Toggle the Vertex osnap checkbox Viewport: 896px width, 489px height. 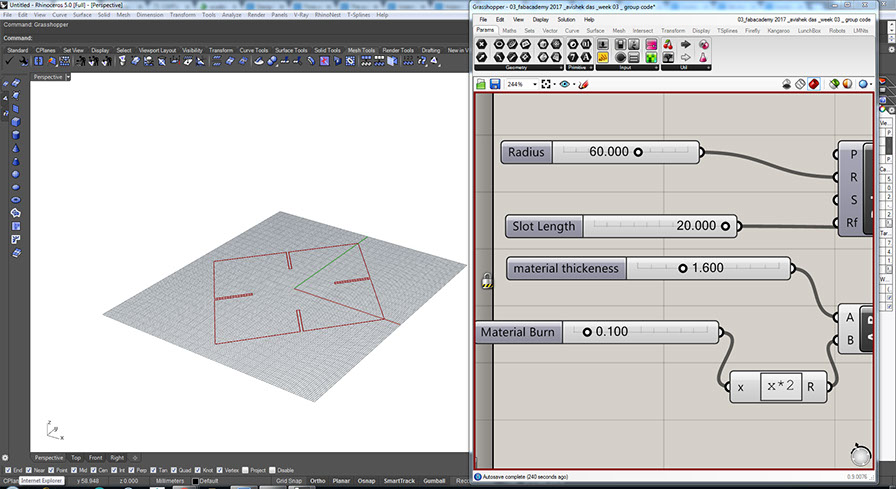pyautogui.click(x=219, y=470)
